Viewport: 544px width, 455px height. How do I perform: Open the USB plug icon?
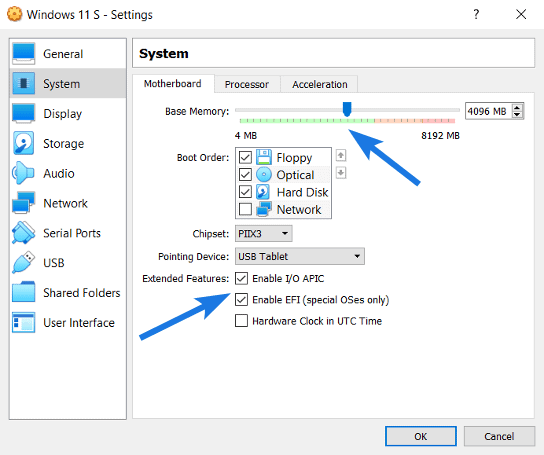(24, 262)
